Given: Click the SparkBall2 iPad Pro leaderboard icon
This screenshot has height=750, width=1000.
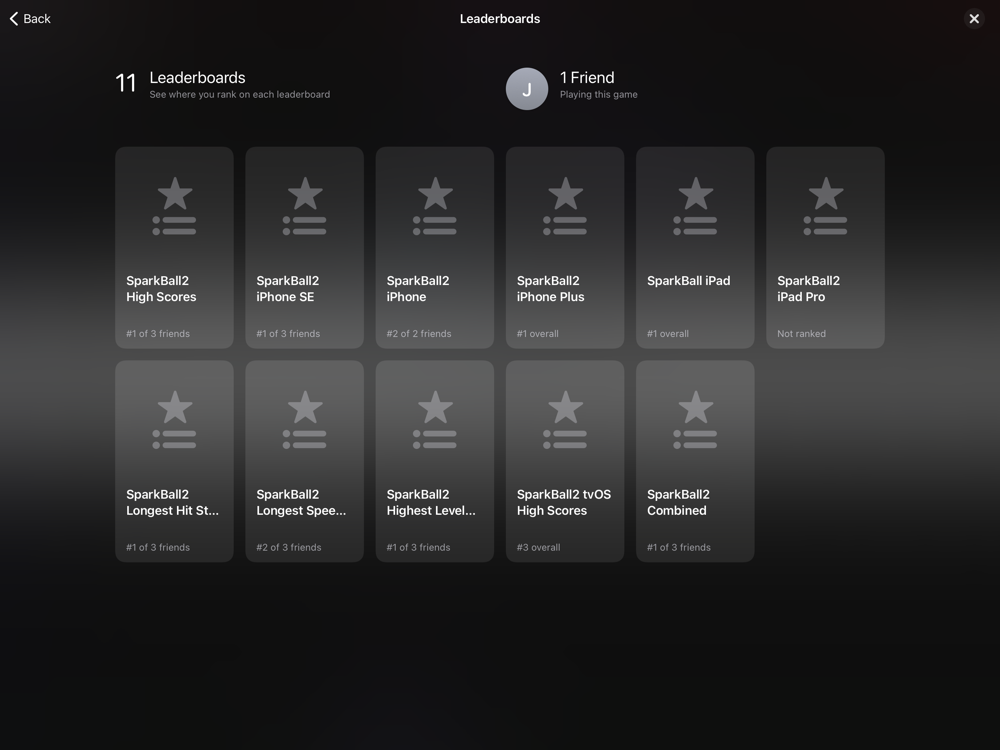Looking at the screenshot, I should point(825,206).
